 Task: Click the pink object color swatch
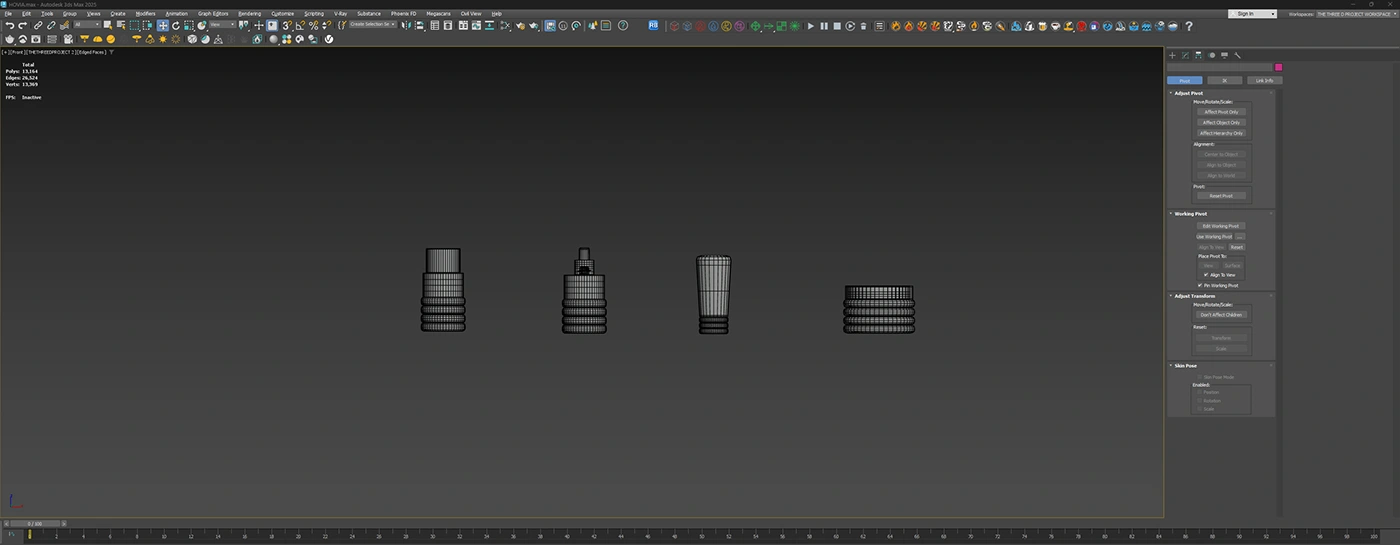point(1278,68)
